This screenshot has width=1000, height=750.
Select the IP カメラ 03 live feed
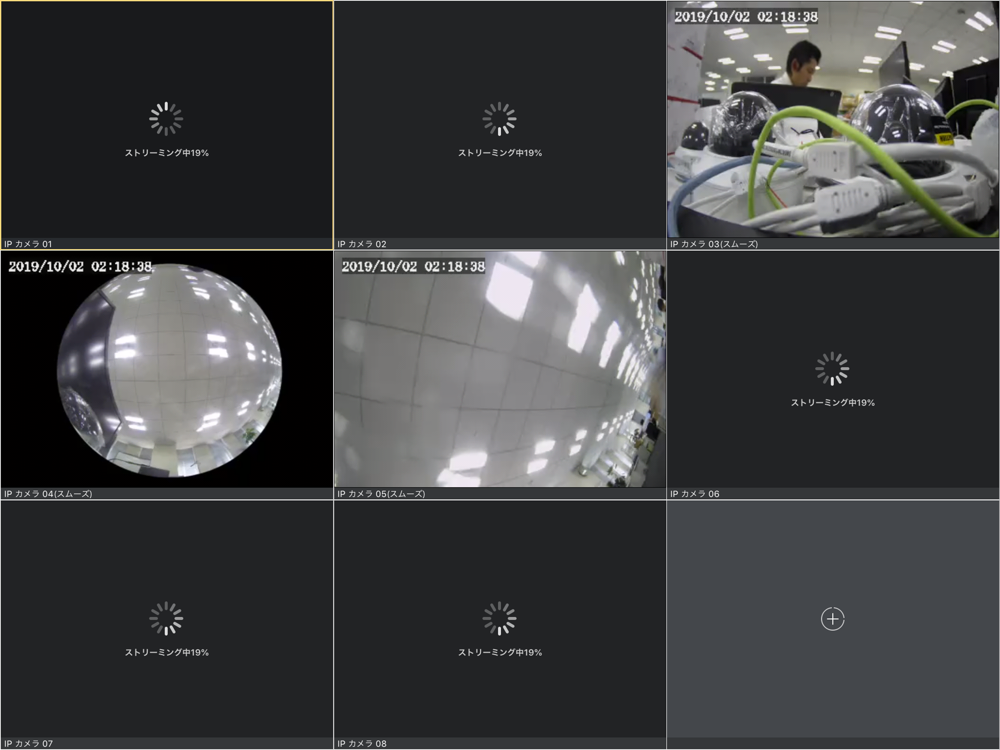[833, 120]
